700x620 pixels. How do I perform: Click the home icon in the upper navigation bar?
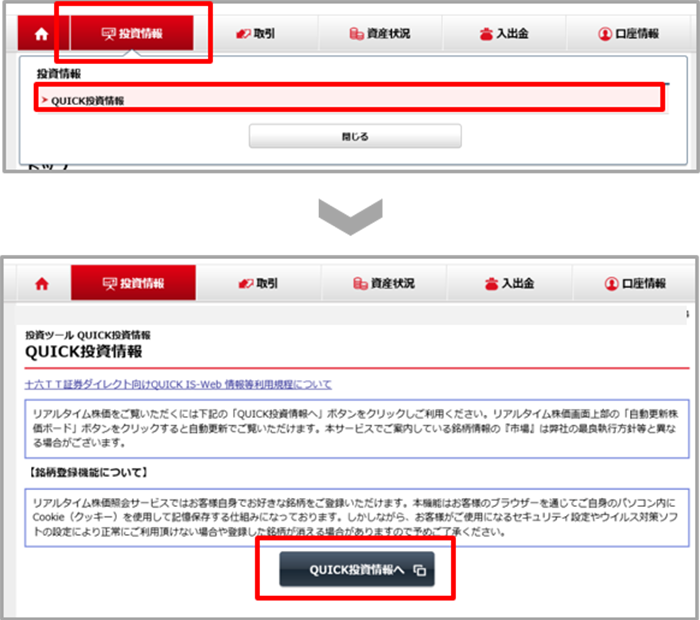(42, 33)
